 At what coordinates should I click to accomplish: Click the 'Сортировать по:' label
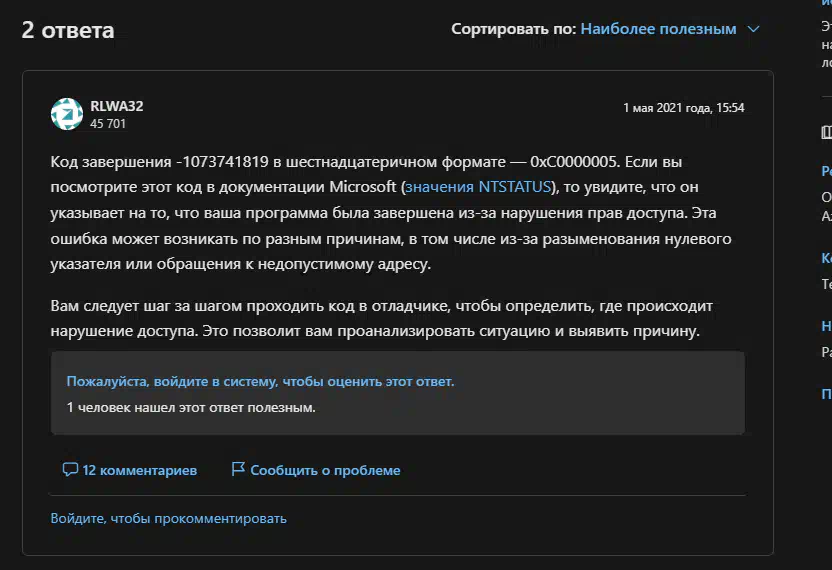click(513, 29)
